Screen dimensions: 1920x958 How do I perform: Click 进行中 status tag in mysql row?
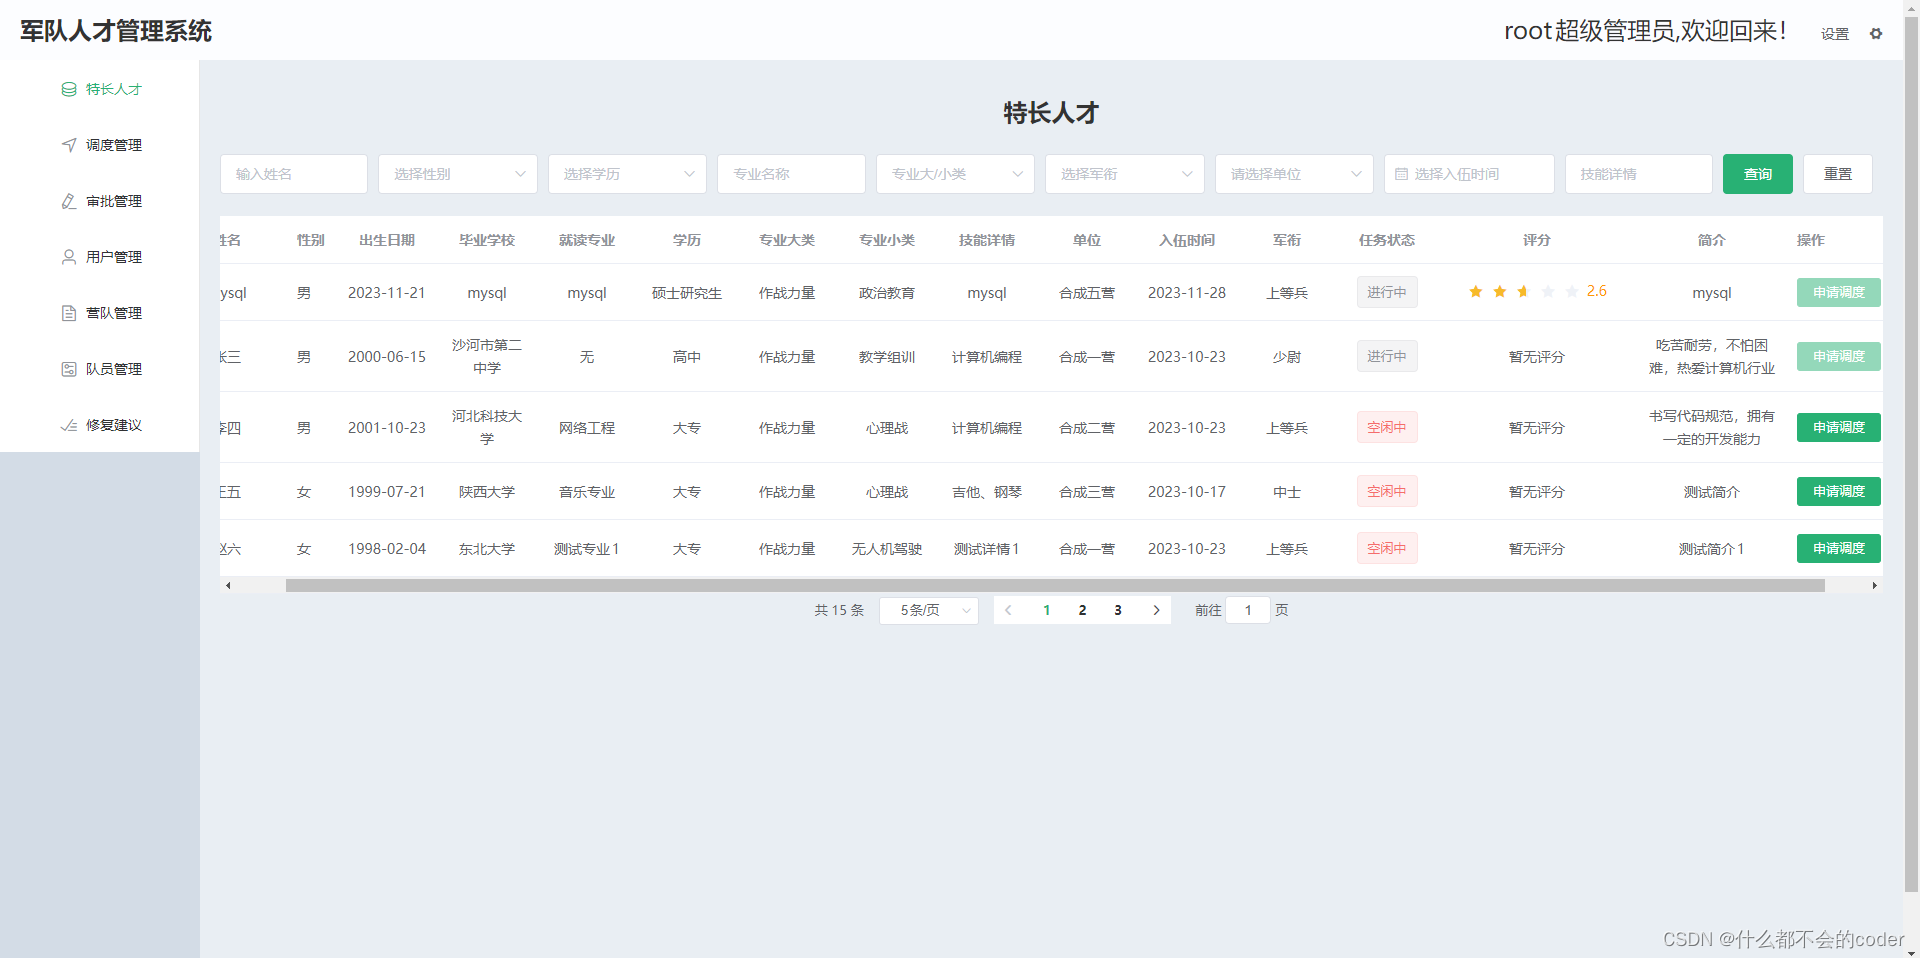pos(1387,292)
